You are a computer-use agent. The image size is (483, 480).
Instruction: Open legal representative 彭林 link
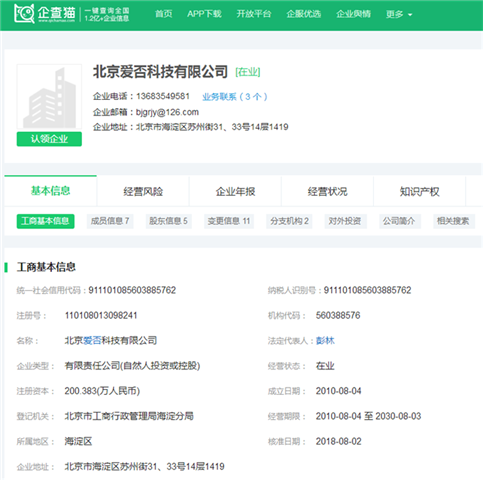pyautogui.click(x=325, y=341)
